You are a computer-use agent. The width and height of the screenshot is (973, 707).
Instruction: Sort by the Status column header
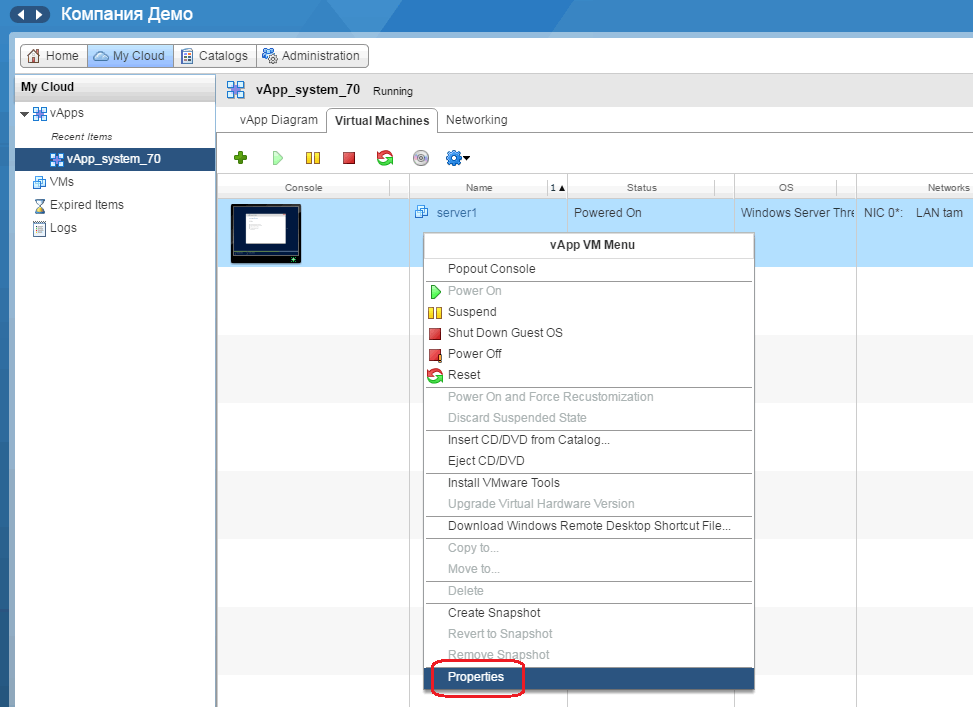(x=642, y=187)
